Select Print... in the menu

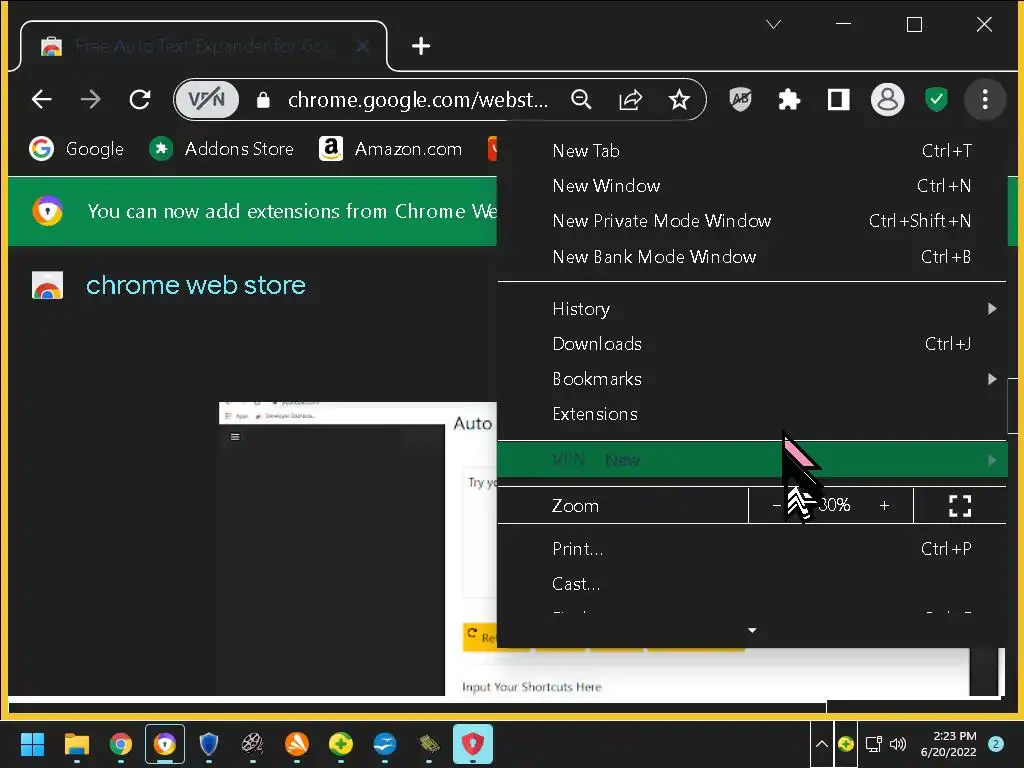pyautogui.click(x=752, y=549)
